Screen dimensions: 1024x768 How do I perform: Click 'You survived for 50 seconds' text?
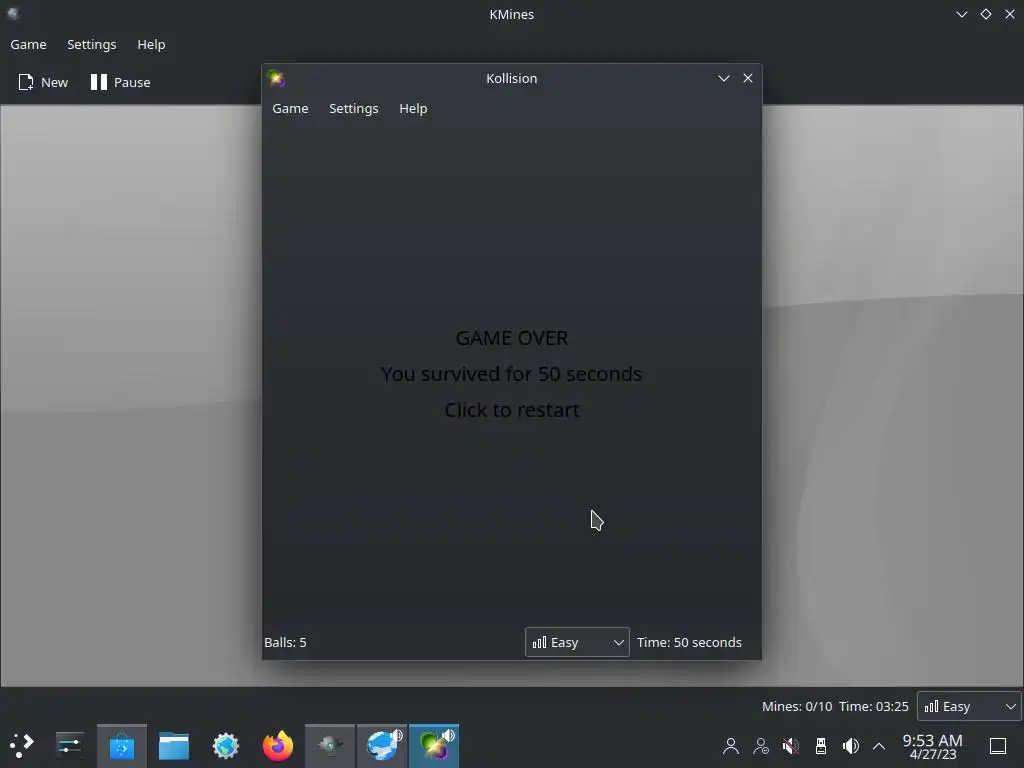[x=511, y=374]
